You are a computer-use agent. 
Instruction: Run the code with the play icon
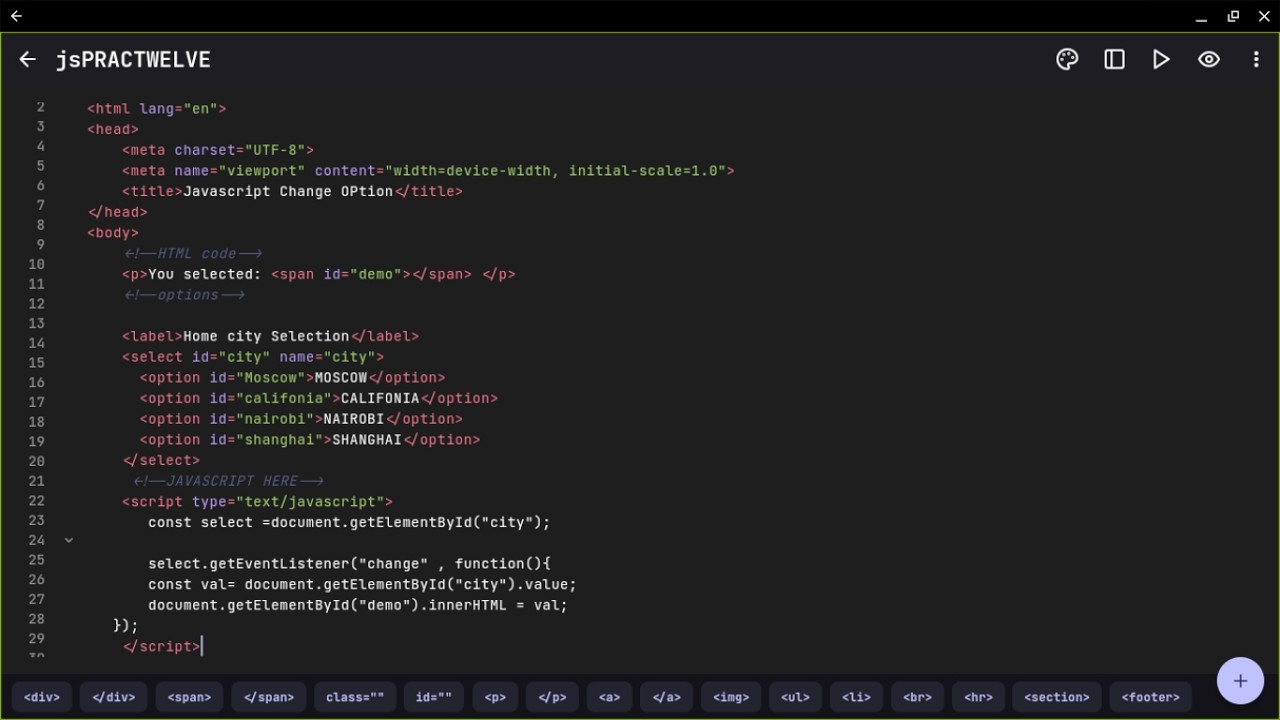pos(1161,60)
